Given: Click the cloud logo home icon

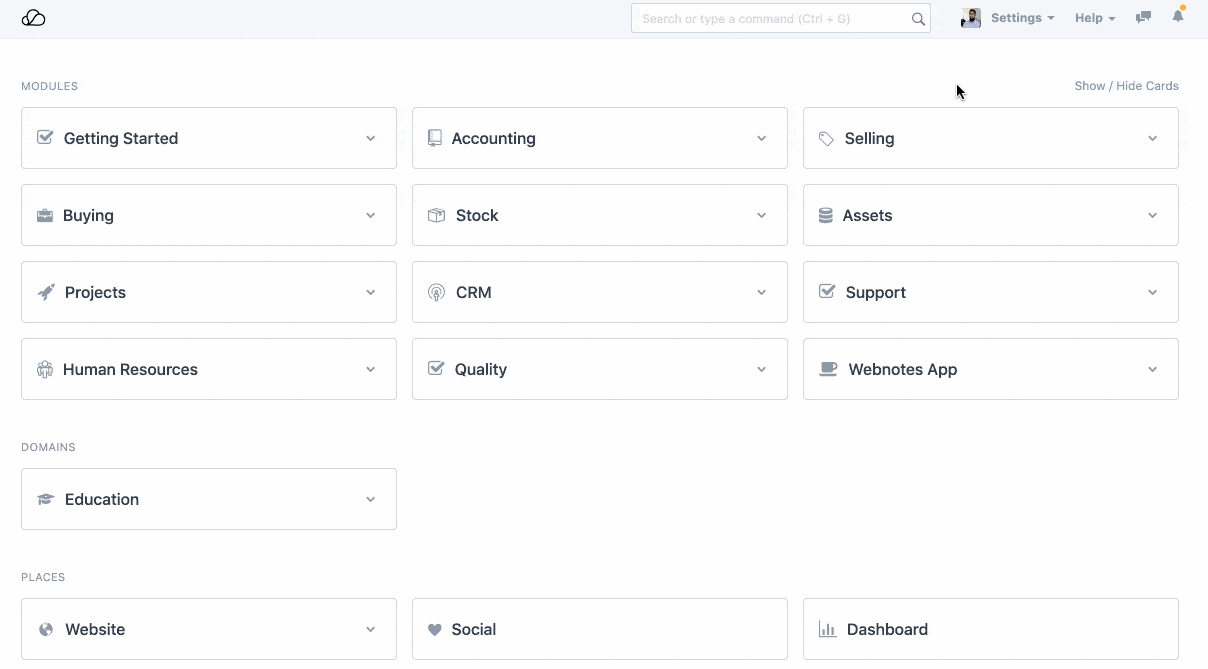Looking at the screenshot, I should (33, 18).
